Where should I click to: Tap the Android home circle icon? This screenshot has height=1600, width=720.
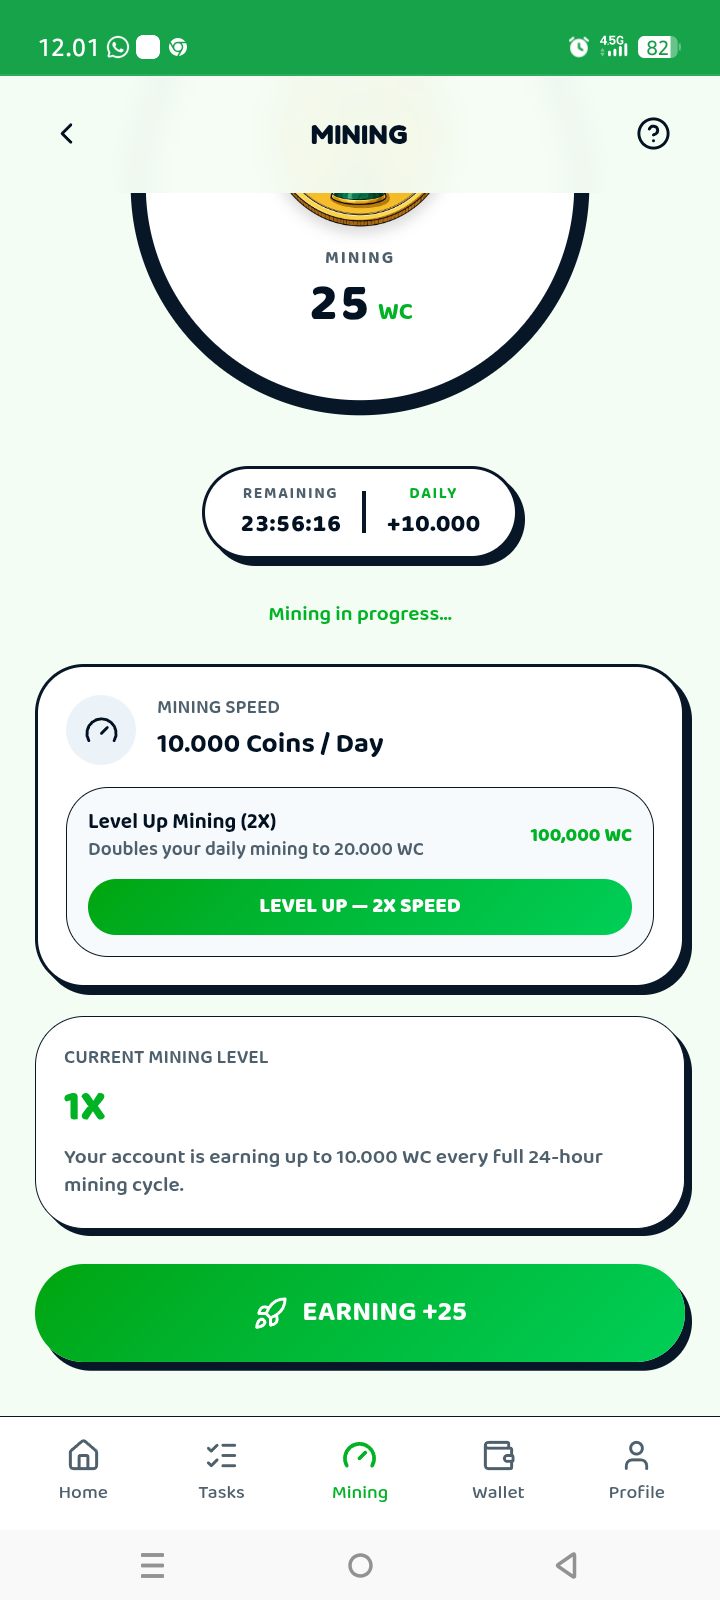point(360,1565)
